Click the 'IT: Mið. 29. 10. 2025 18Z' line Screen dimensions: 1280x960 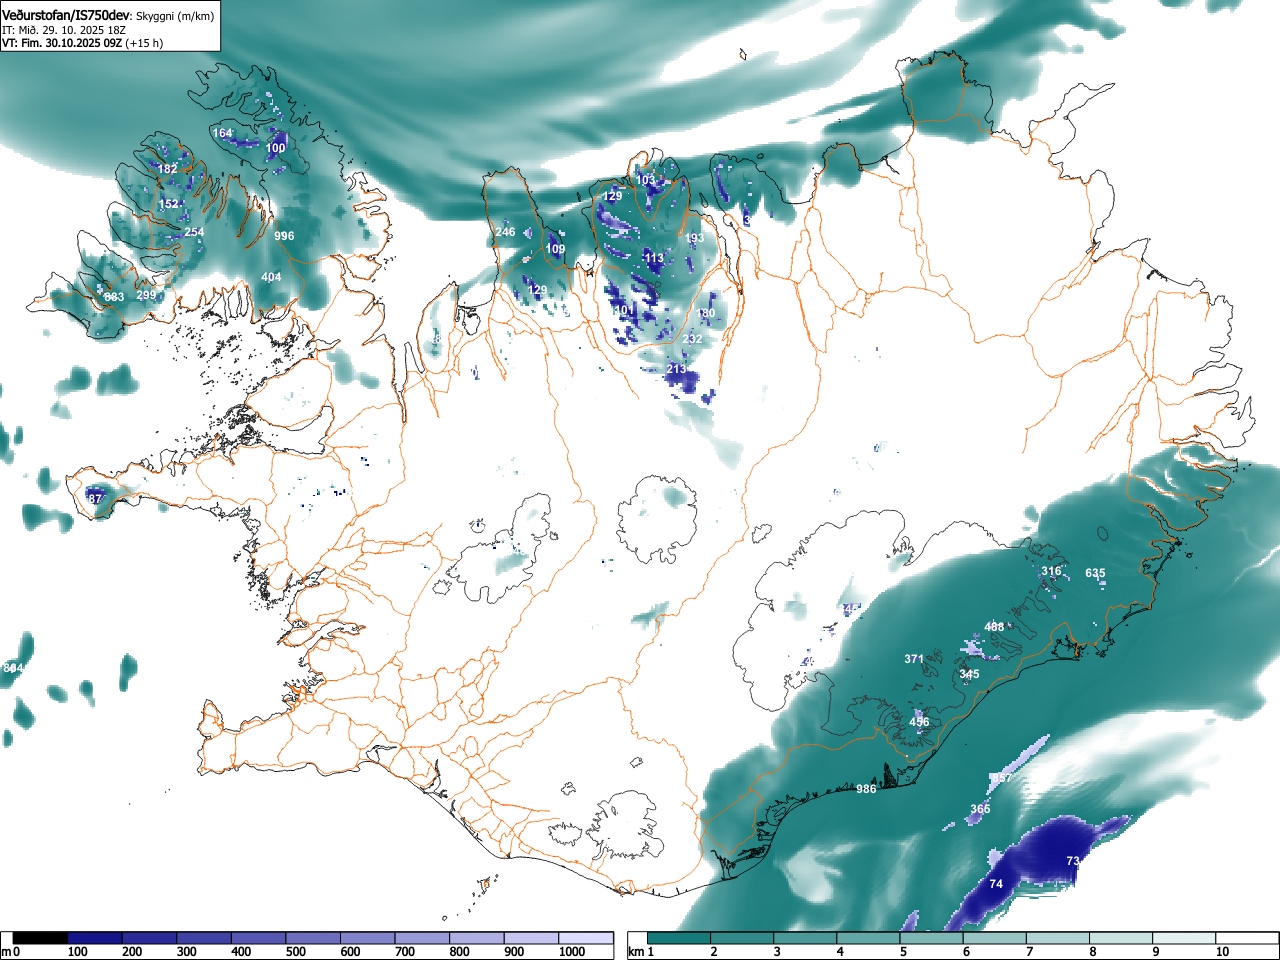(64, 30)
